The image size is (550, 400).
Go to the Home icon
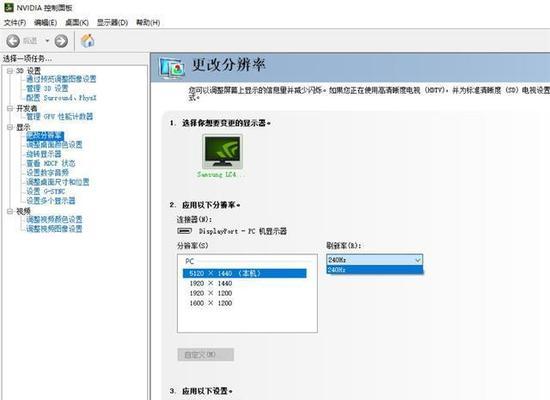[88, 41]
